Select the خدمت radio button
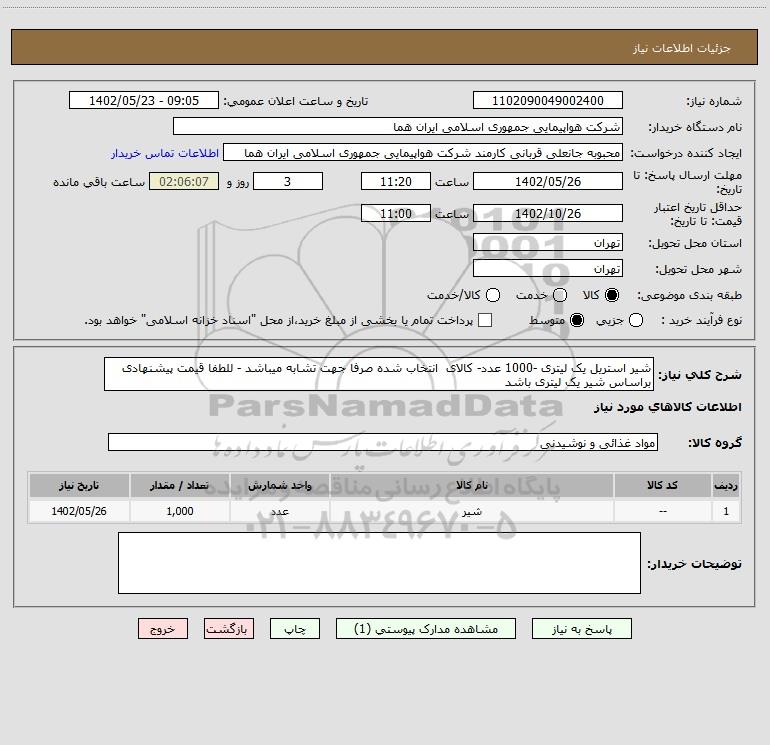This screenshot has width=770, height=745. click(x=560, y=295)
